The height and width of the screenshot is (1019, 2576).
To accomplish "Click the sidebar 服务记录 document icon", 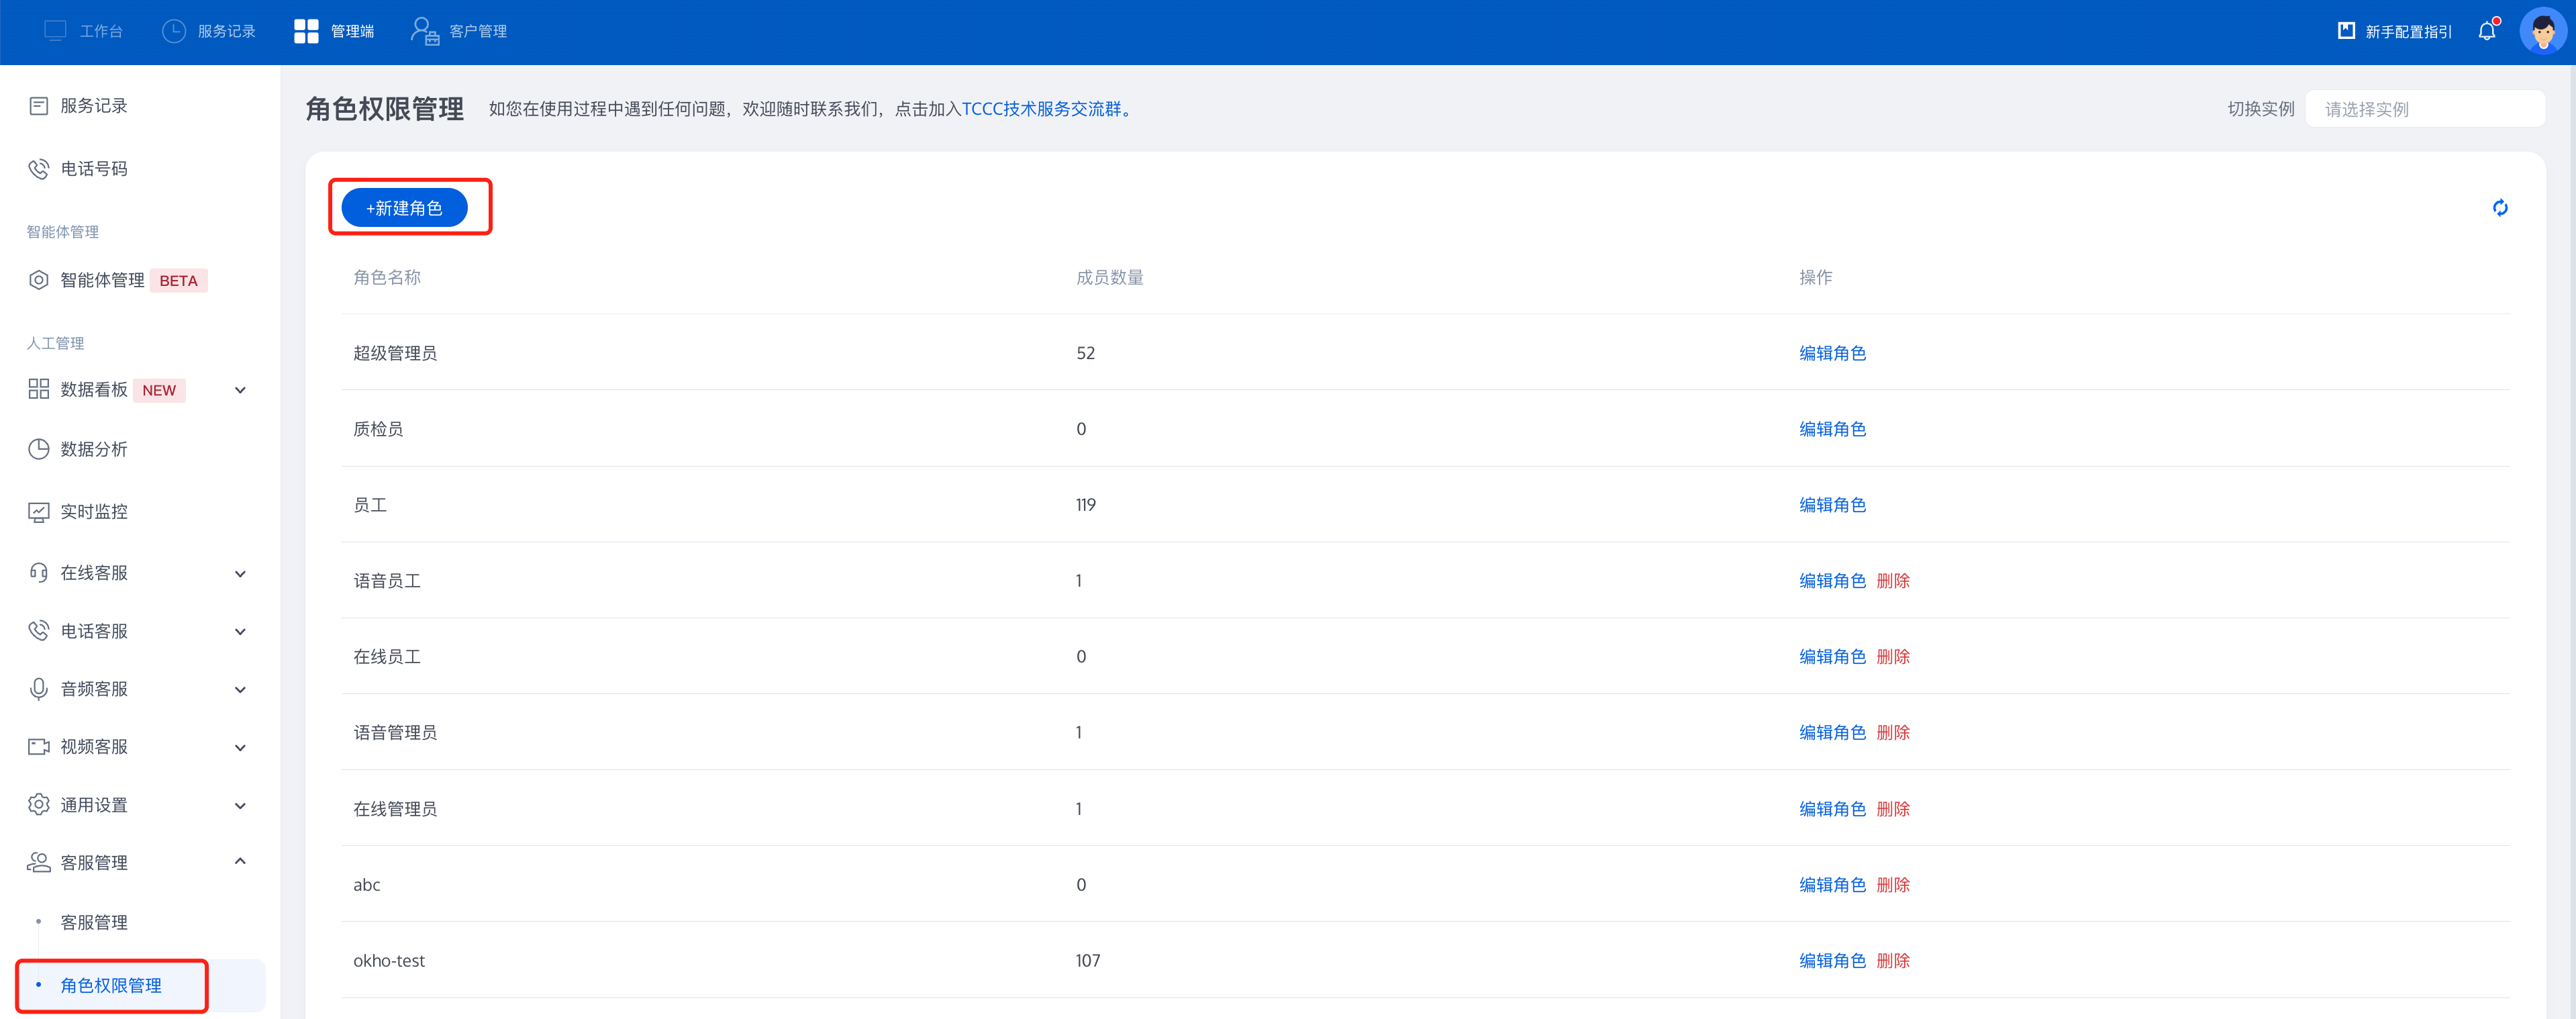I will tap(39, 106).
